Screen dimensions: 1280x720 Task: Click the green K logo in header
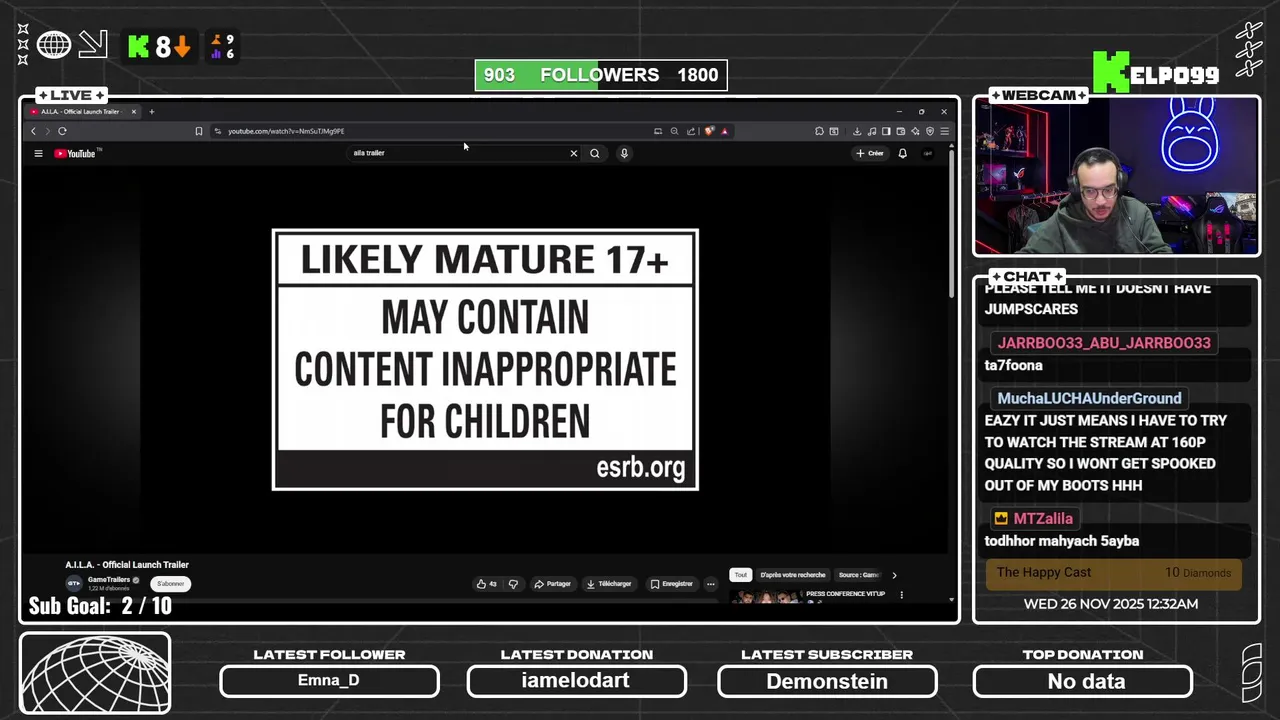[x=138, y=46]
